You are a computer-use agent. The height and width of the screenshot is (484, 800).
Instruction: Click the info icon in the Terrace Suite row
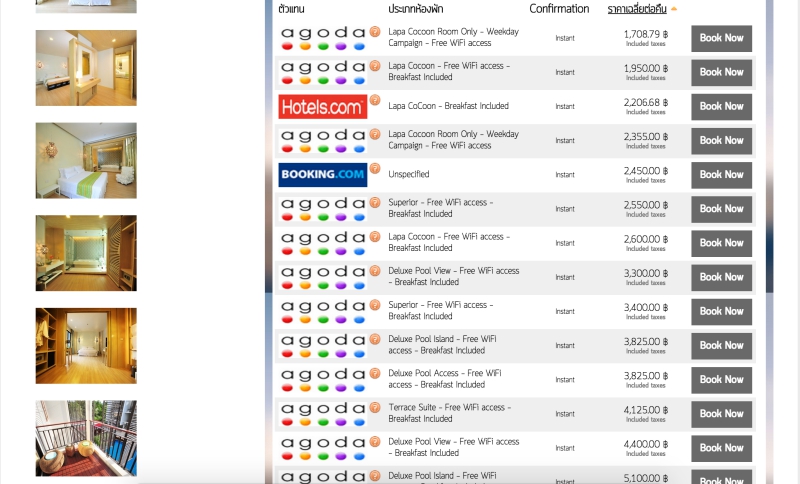click(375, 407)
